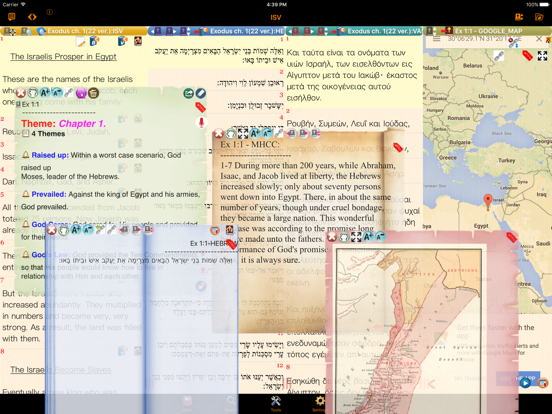552x414 pixels.
Task: Click the Prevailed theme heading
Action: [x=49, y=194]
